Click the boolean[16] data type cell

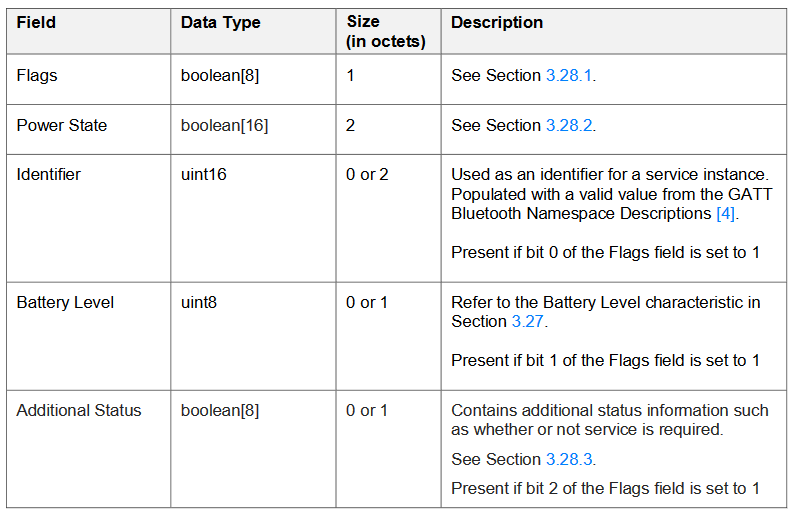tap(253, 130)
